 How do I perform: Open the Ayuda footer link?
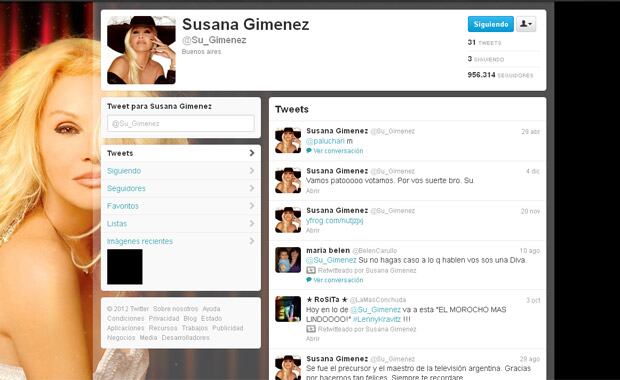211,309
